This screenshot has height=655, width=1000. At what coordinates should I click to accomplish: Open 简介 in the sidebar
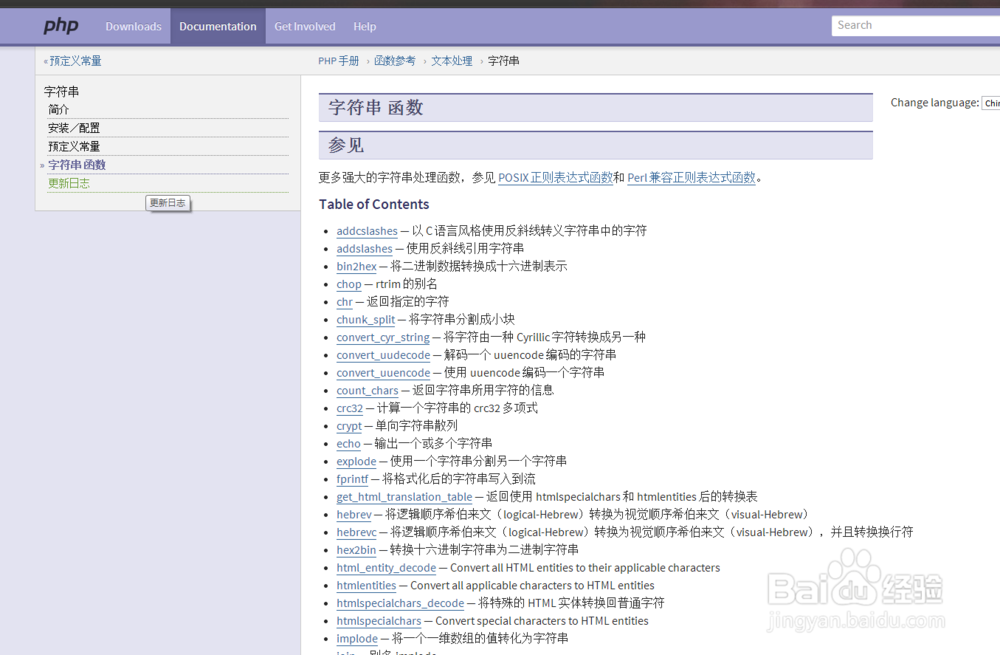click(x=59, y=110)
